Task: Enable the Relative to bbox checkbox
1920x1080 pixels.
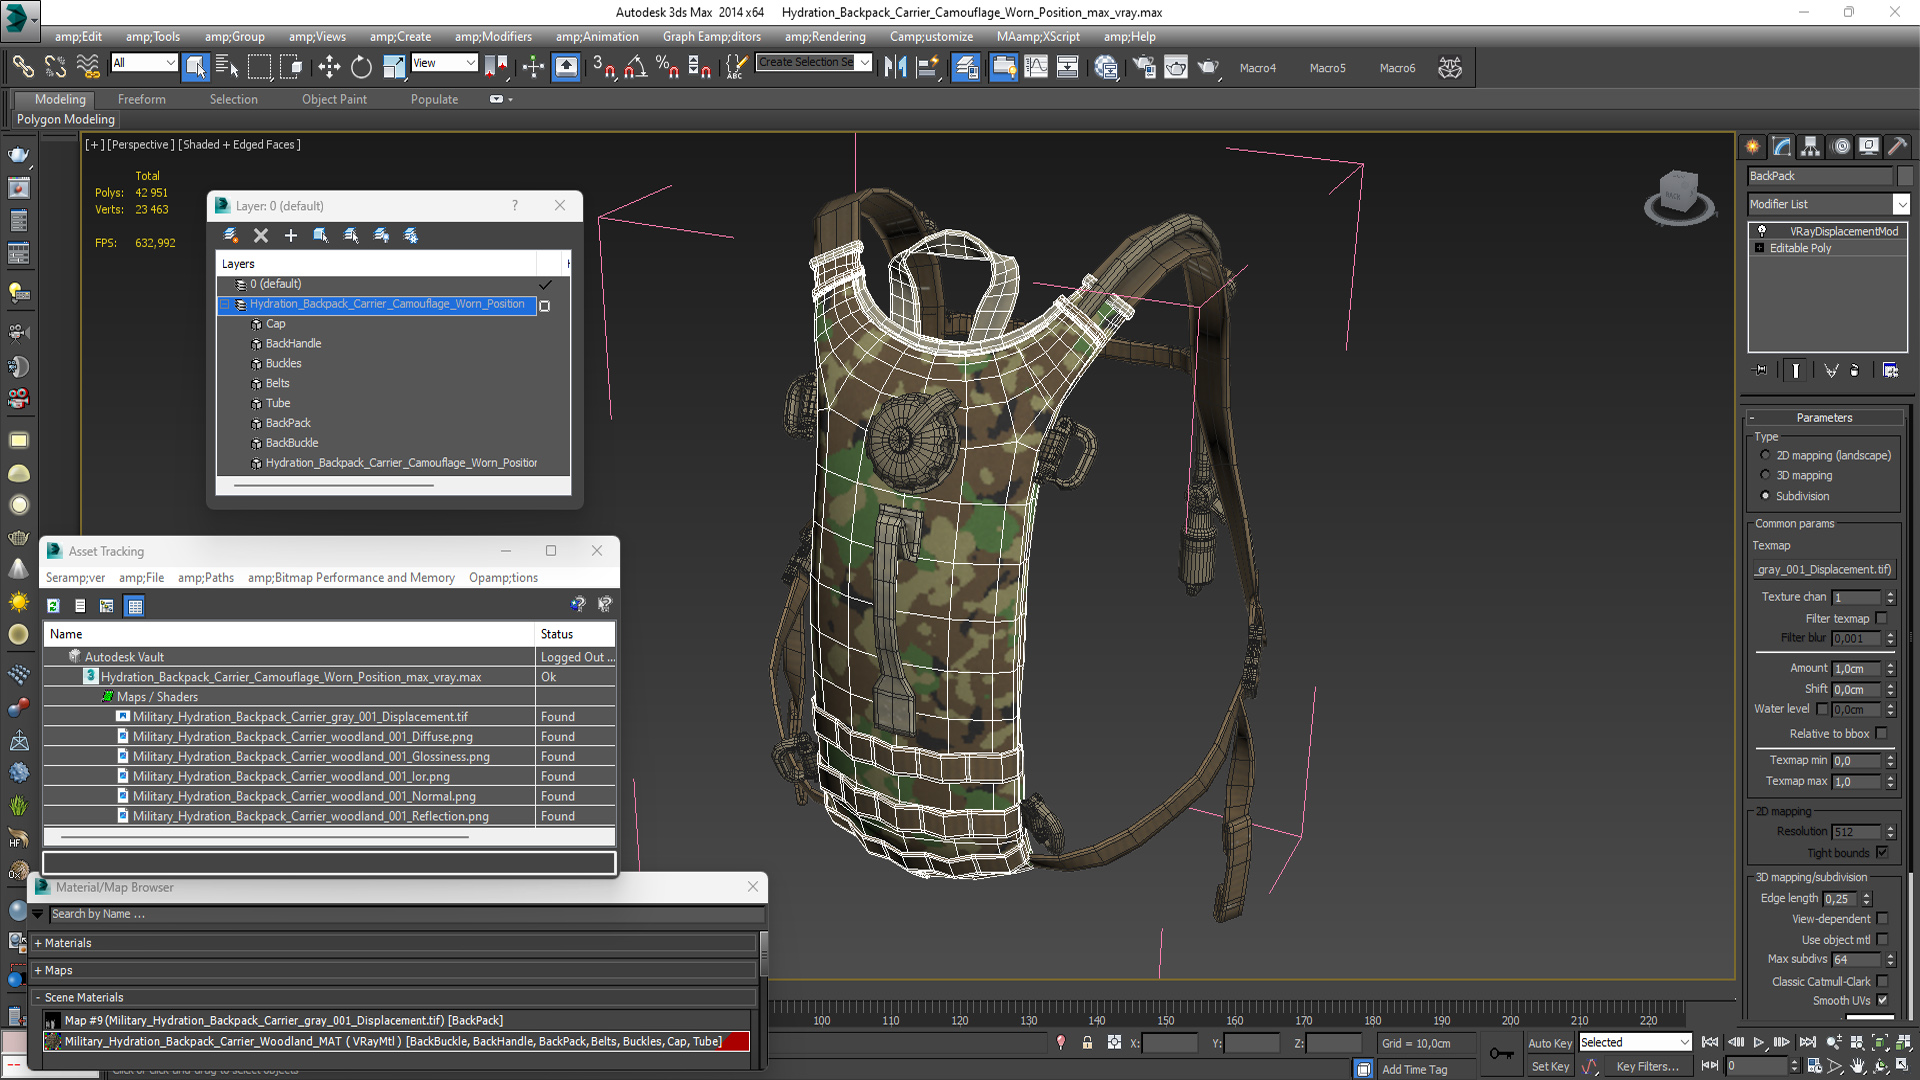Action: pos(1882,733)
